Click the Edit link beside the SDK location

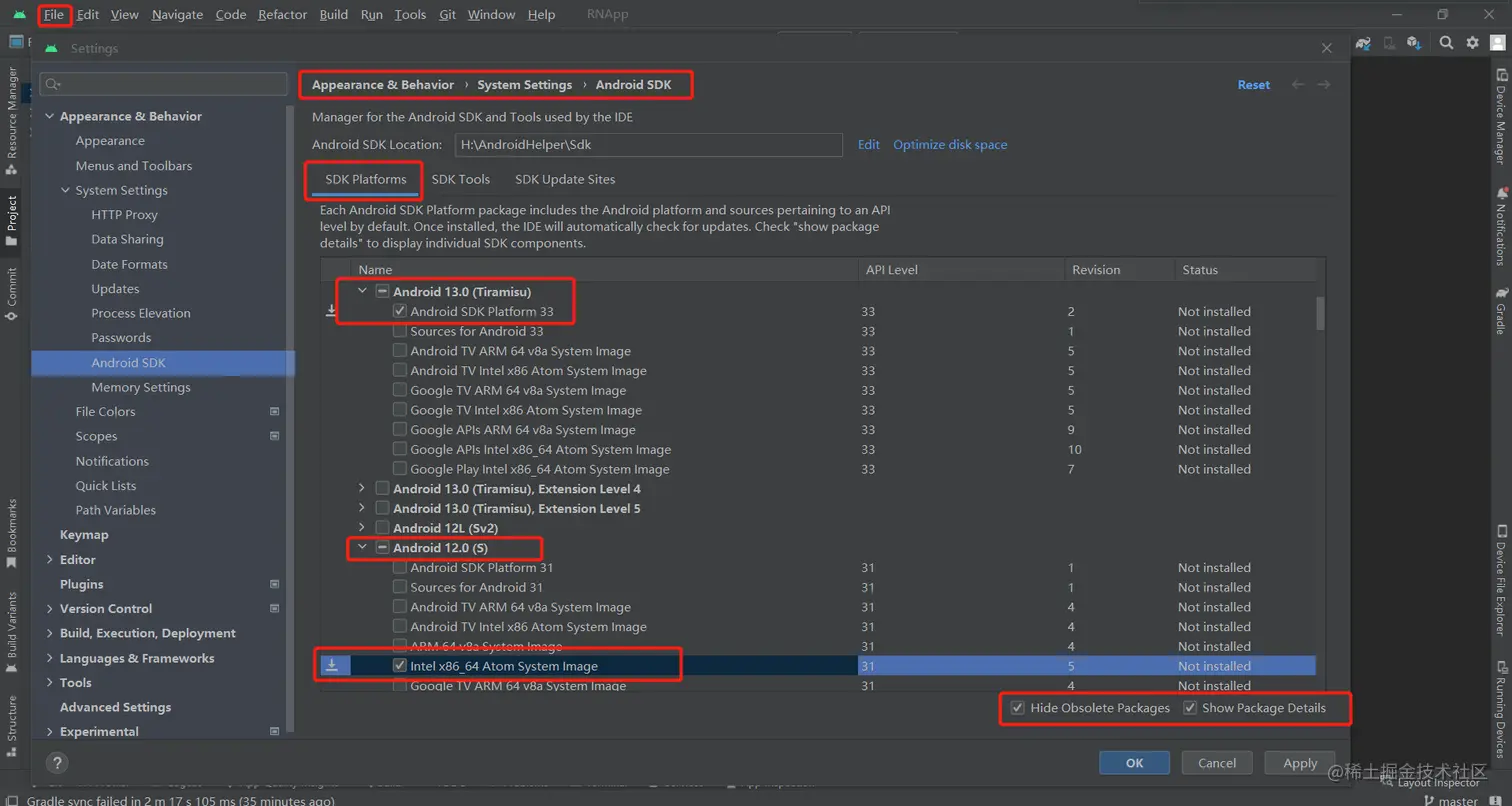pos(869,145)
